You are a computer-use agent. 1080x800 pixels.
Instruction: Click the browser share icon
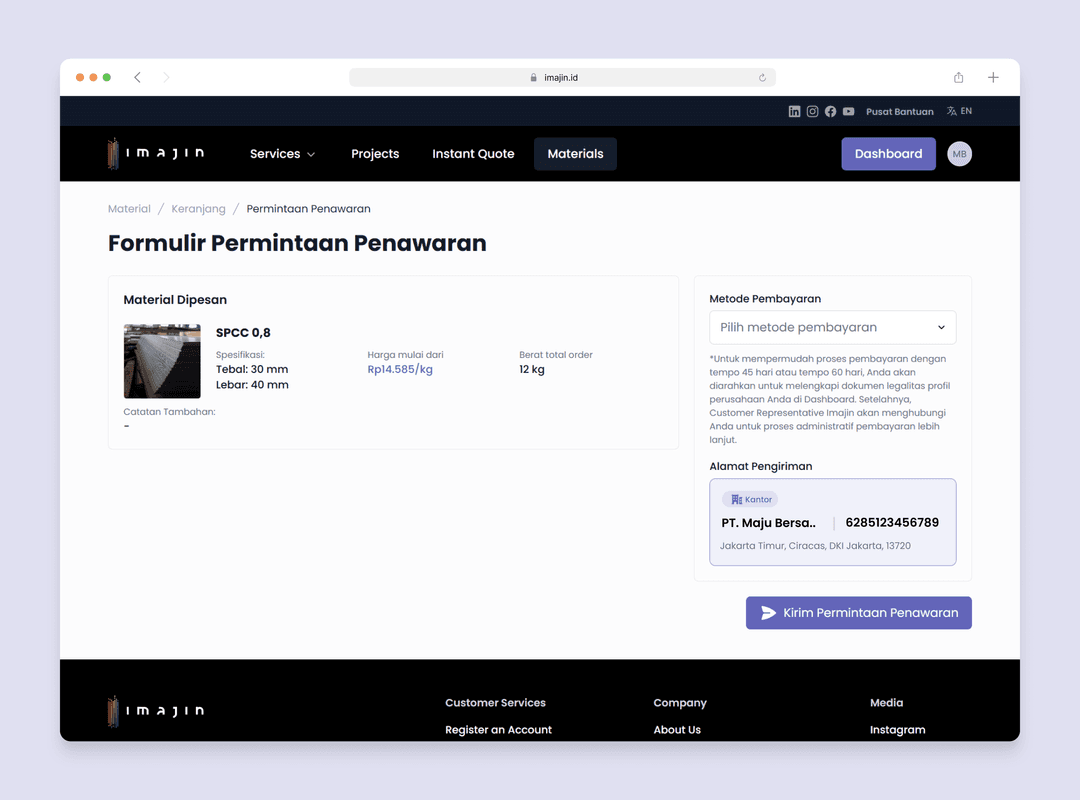[958, 78]
